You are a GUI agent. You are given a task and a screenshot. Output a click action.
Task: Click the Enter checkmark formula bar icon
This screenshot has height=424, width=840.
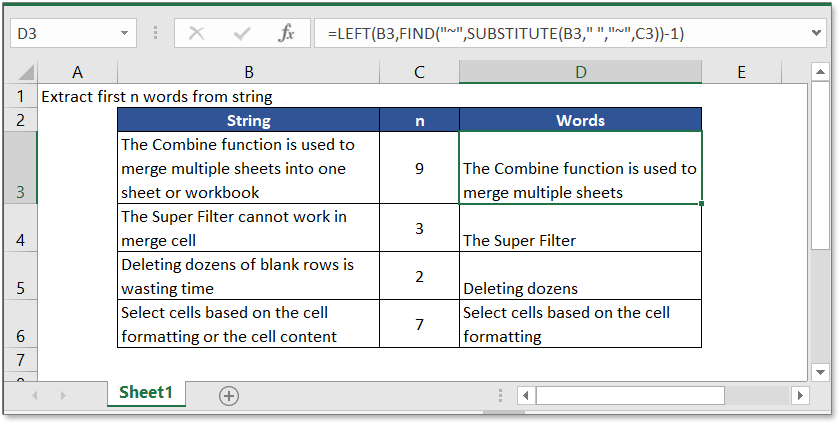coord(241,33)
